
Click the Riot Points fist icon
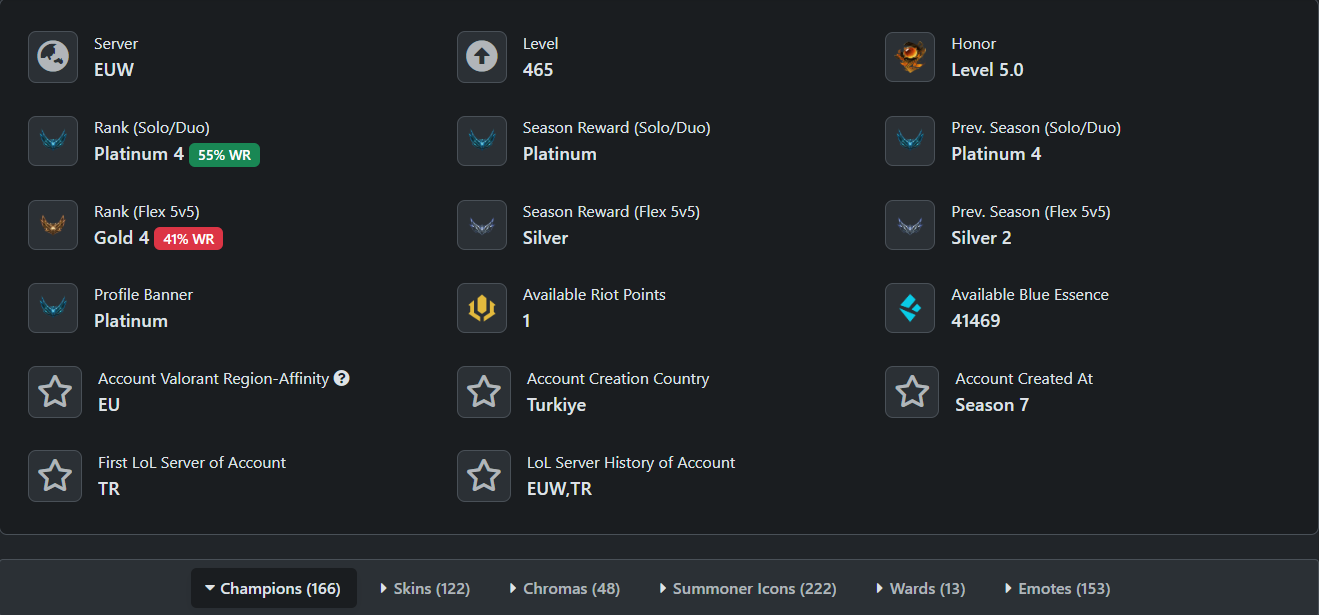(x=482, y=308)
